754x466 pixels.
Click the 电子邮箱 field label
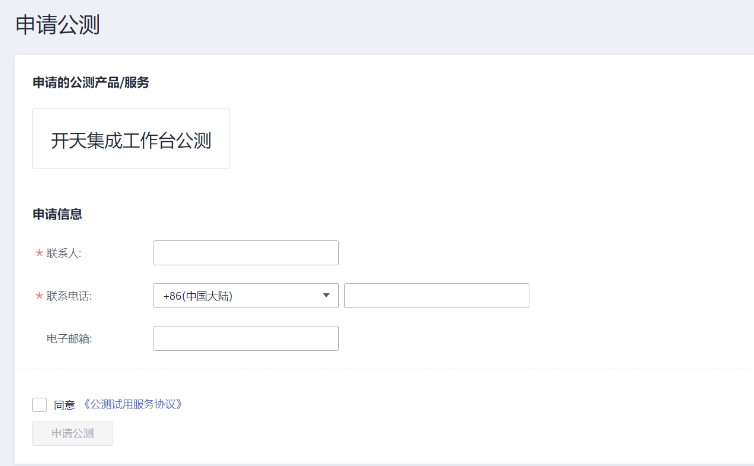point(69,339)
